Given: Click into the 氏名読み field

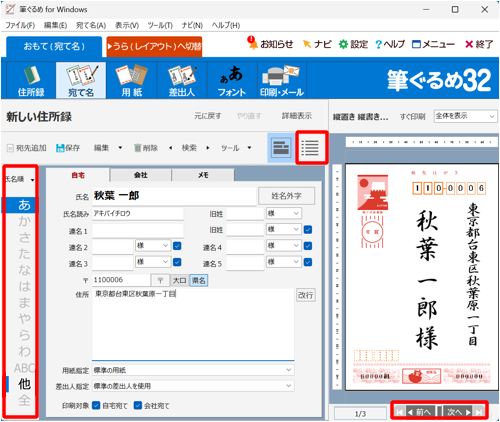Looking at the screenshot, I should pos(138,214).
